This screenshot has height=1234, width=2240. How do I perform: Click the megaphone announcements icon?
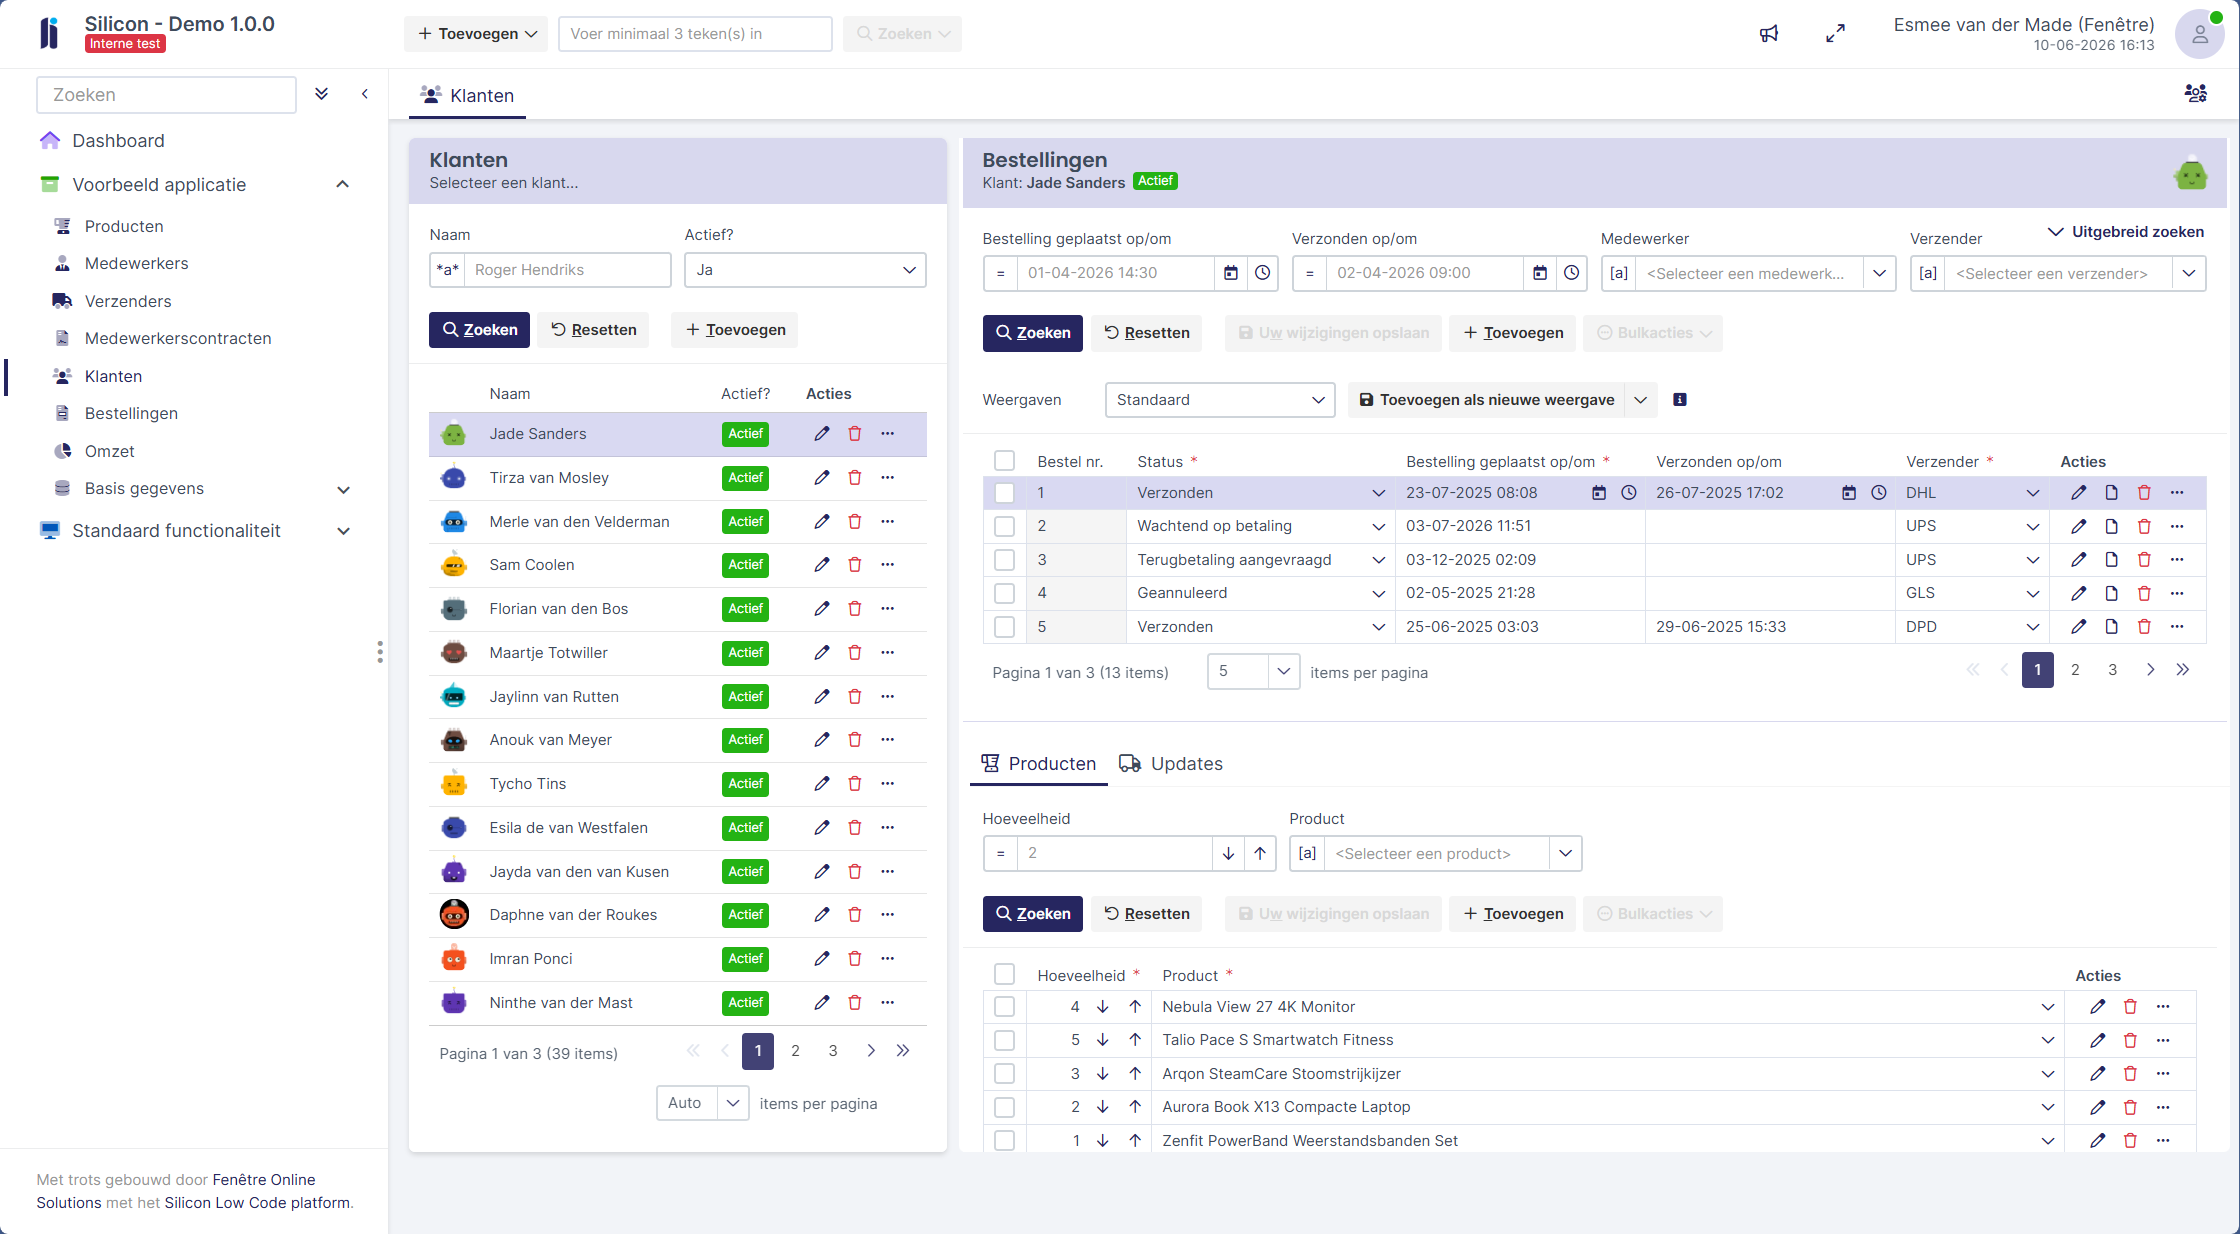(1769, 34)
